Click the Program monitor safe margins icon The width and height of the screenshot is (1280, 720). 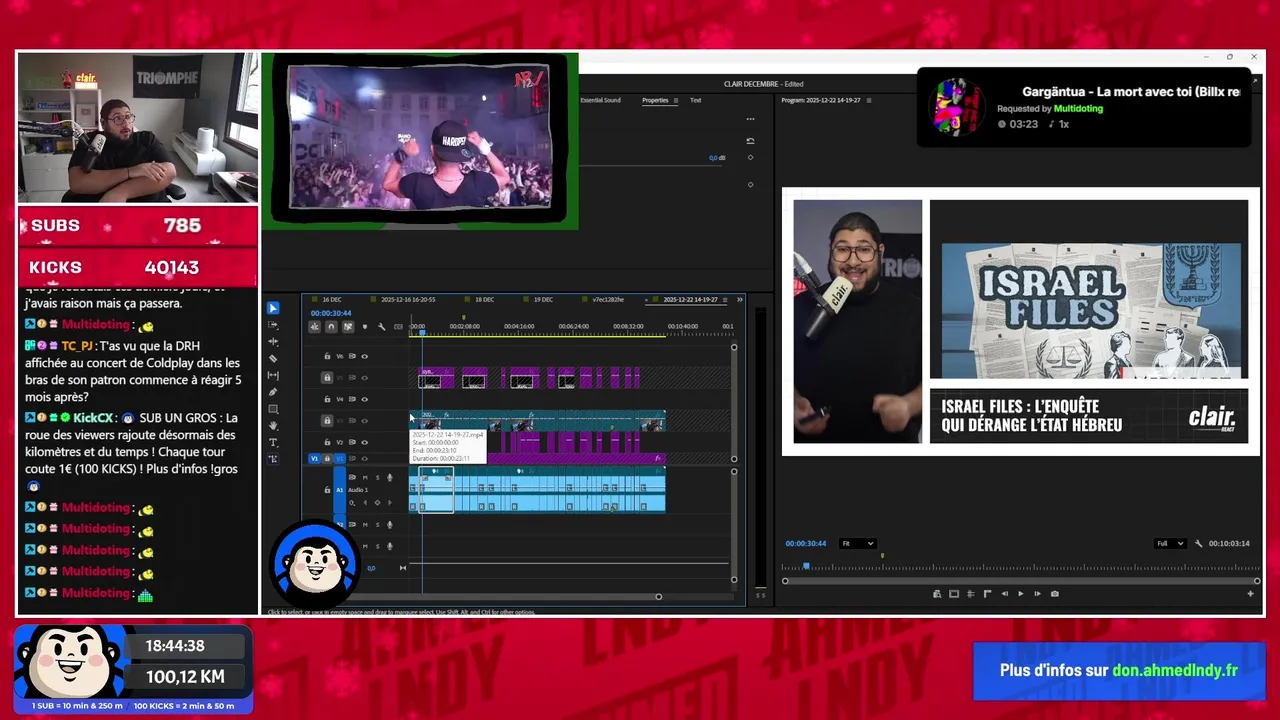954,594
